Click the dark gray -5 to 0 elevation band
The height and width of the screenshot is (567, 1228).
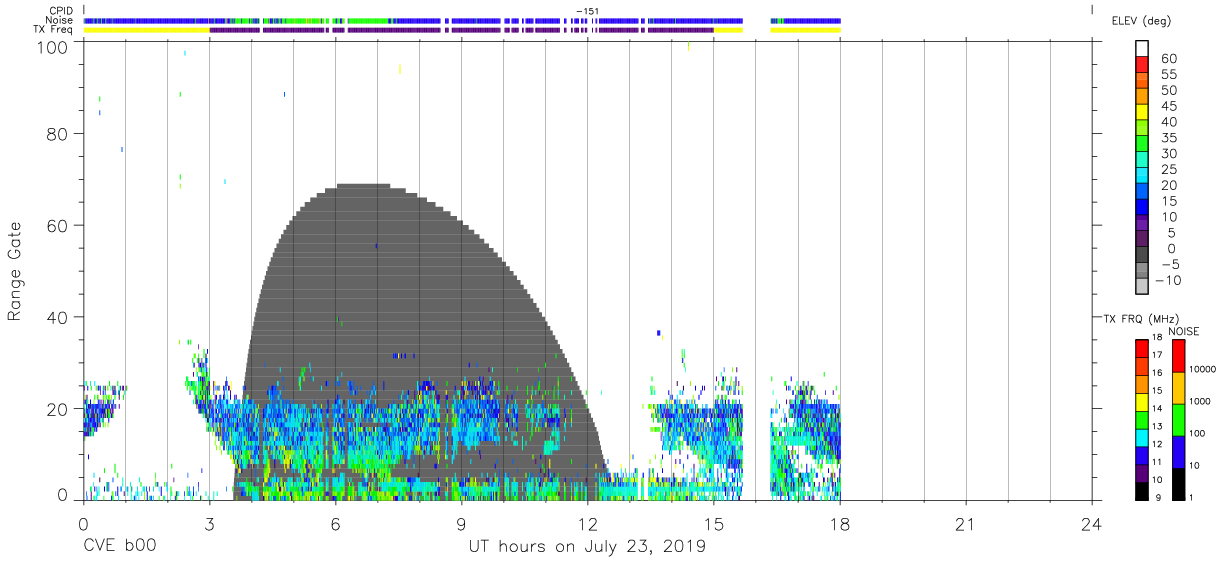[1142, 256]
